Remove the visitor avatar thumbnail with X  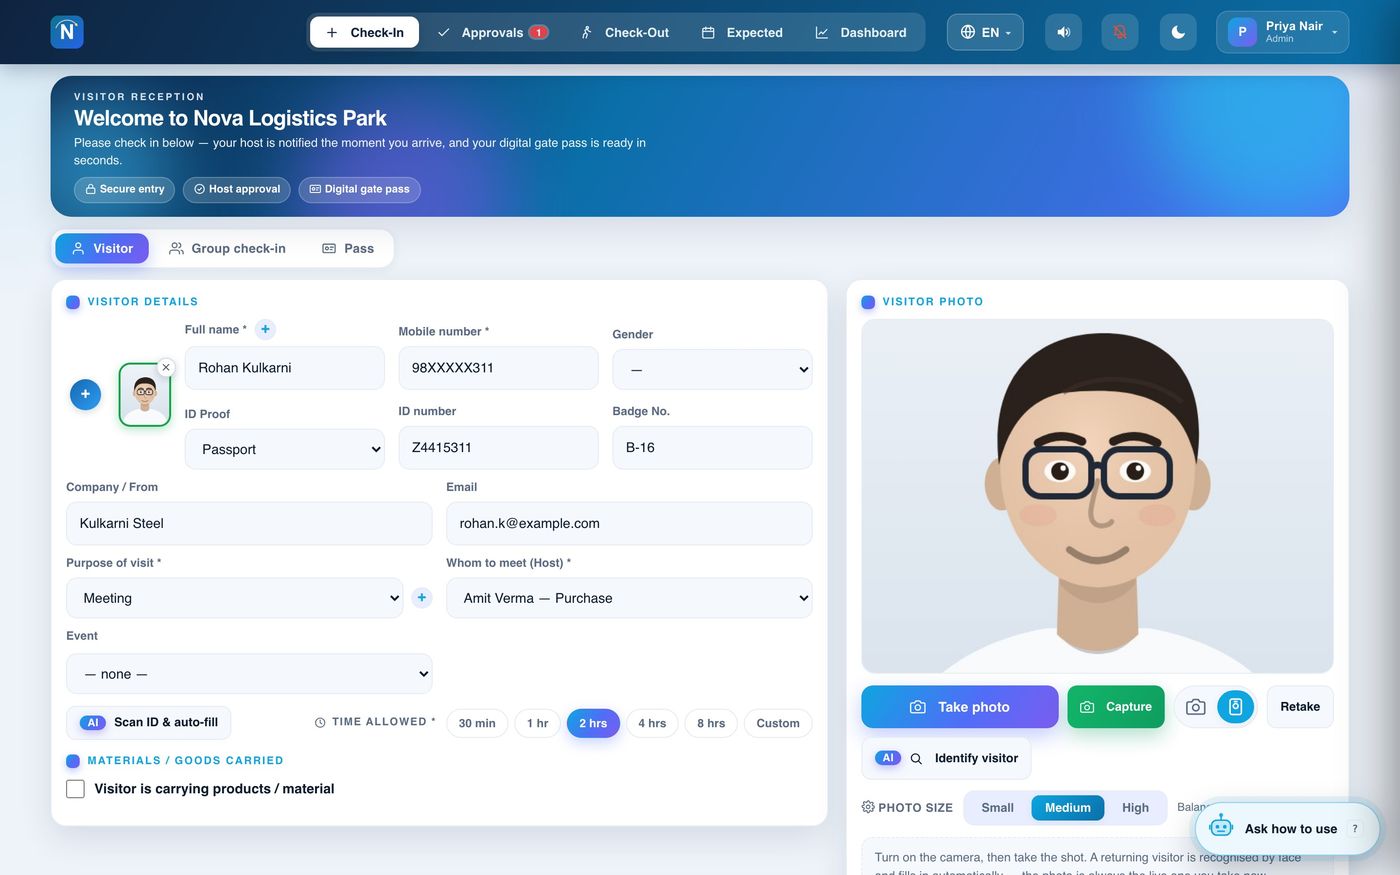coord(166,368)
